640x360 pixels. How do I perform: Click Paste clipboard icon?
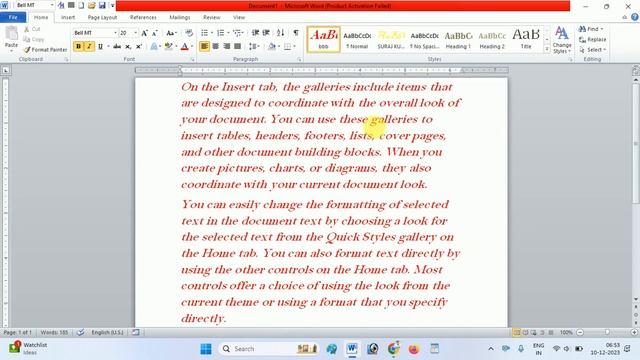[x=11, y=34]
